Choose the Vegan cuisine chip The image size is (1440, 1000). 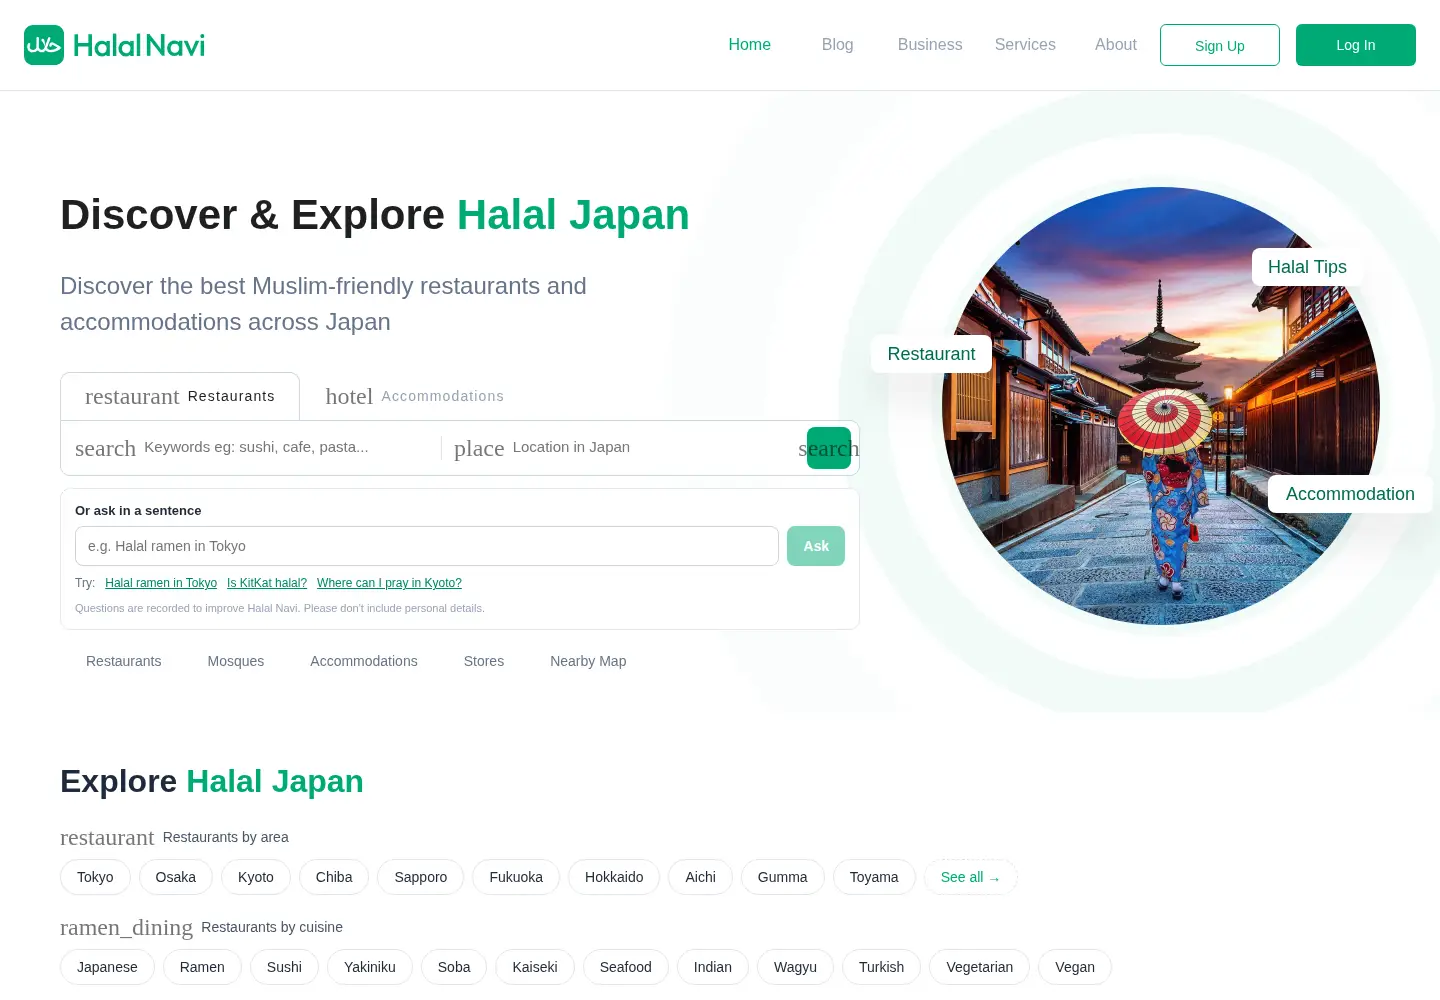click(1075, 967)
